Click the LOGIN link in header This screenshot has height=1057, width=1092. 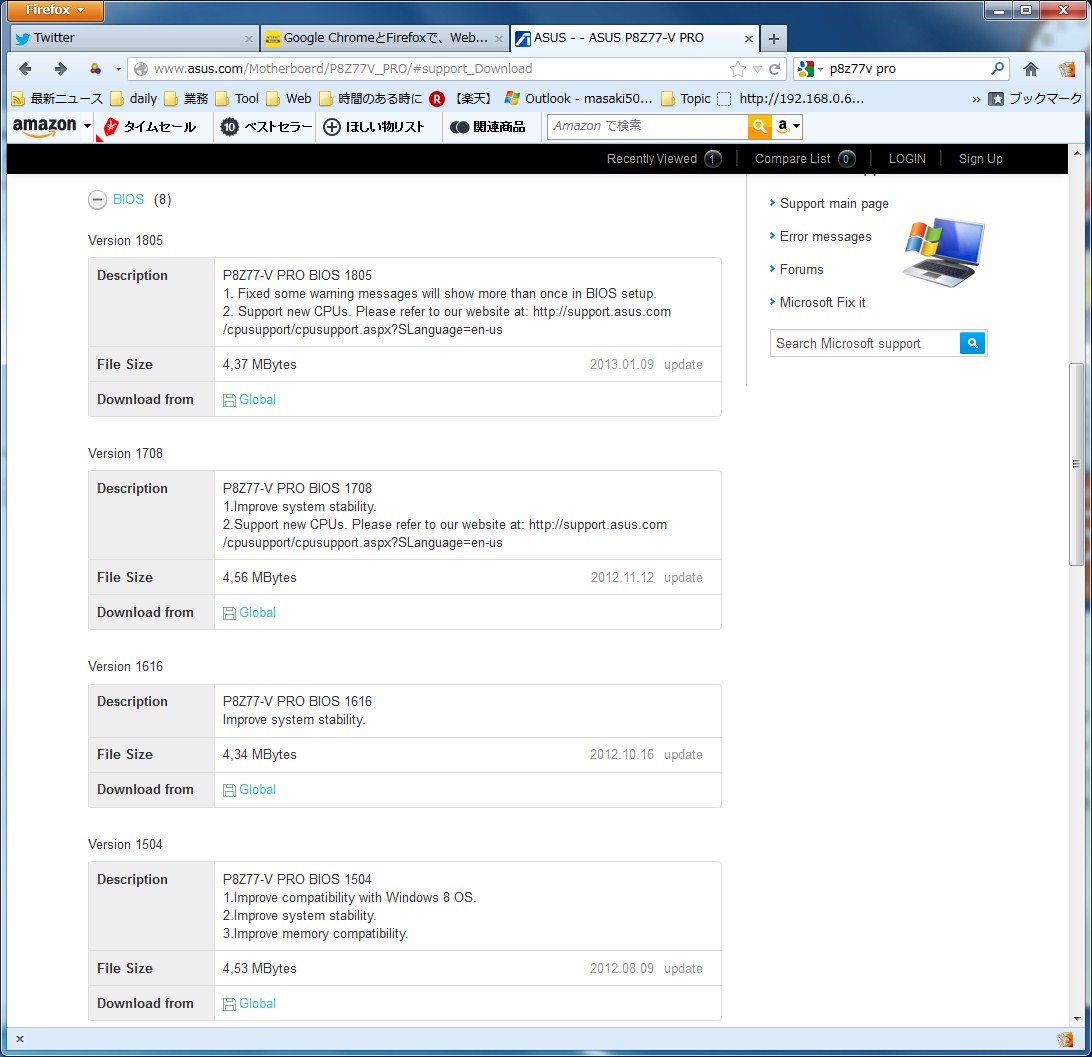907,159
